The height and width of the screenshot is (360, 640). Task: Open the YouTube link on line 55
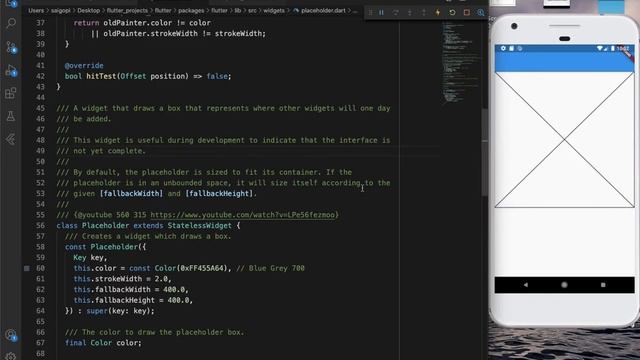tap(243, 215)
